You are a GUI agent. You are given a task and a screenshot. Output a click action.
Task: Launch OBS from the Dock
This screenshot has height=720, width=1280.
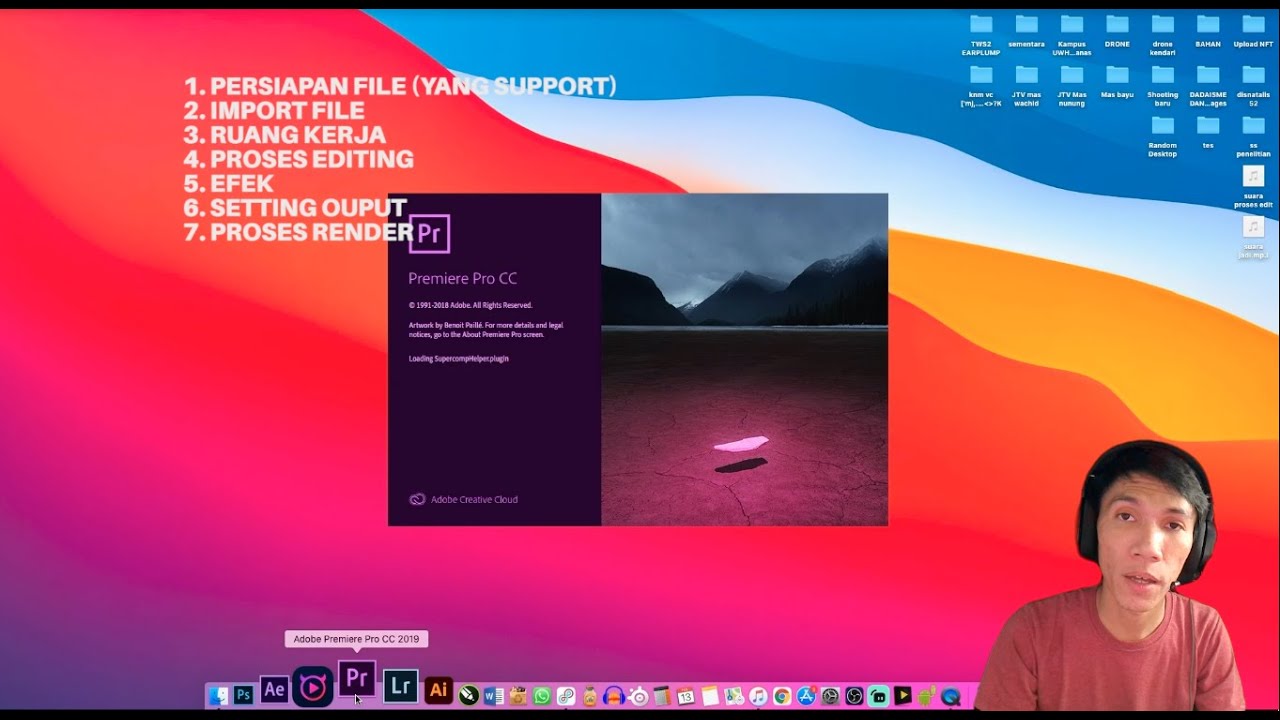point(854,696)
